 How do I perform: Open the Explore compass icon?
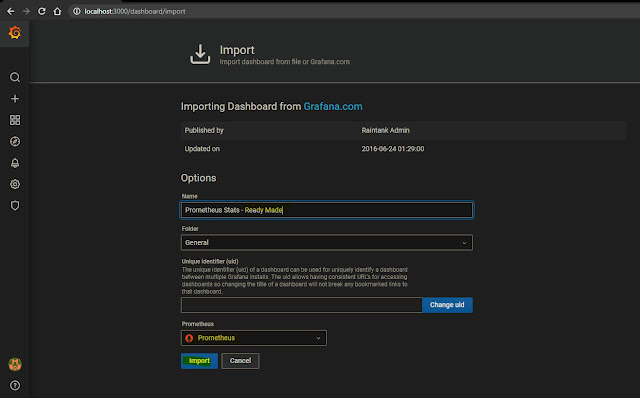(x=15, y=141)
